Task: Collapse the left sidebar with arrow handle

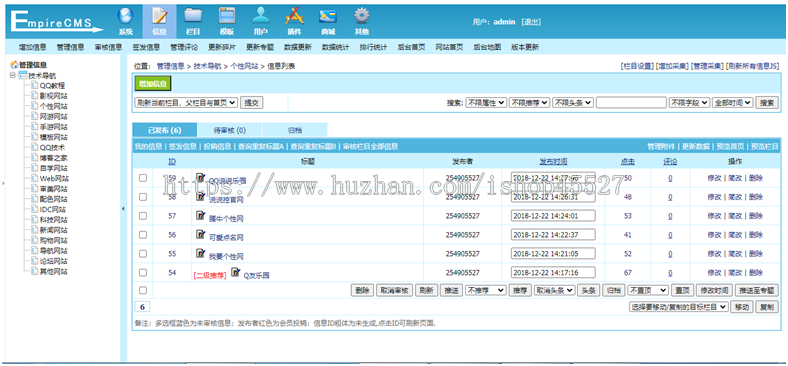Action: 124,209
